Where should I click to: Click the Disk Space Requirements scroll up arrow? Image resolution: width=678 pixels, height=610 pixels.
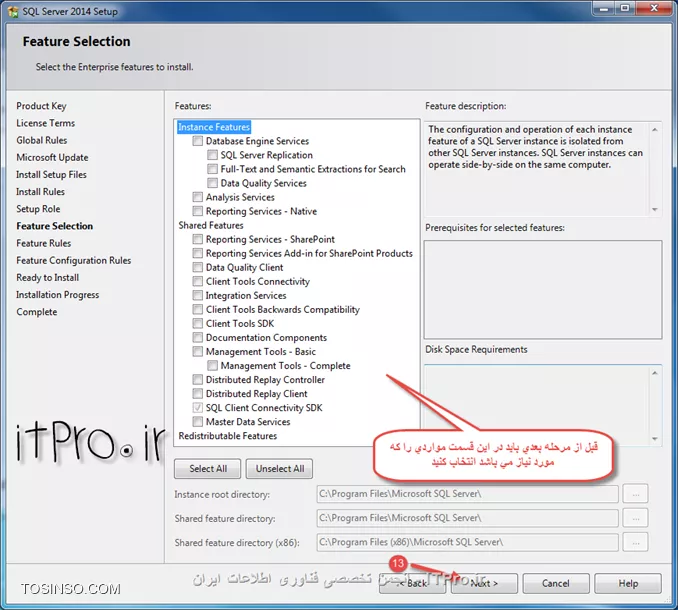(x=655, y=373)
